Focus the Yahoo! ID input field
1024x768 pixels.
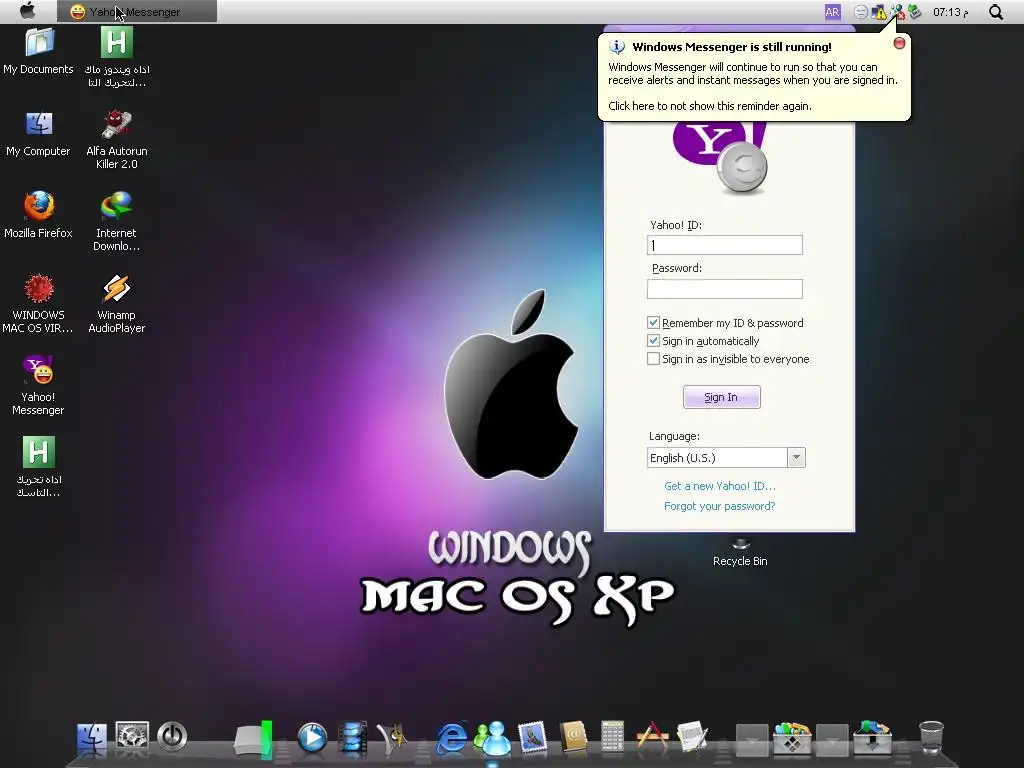point(725,245)
